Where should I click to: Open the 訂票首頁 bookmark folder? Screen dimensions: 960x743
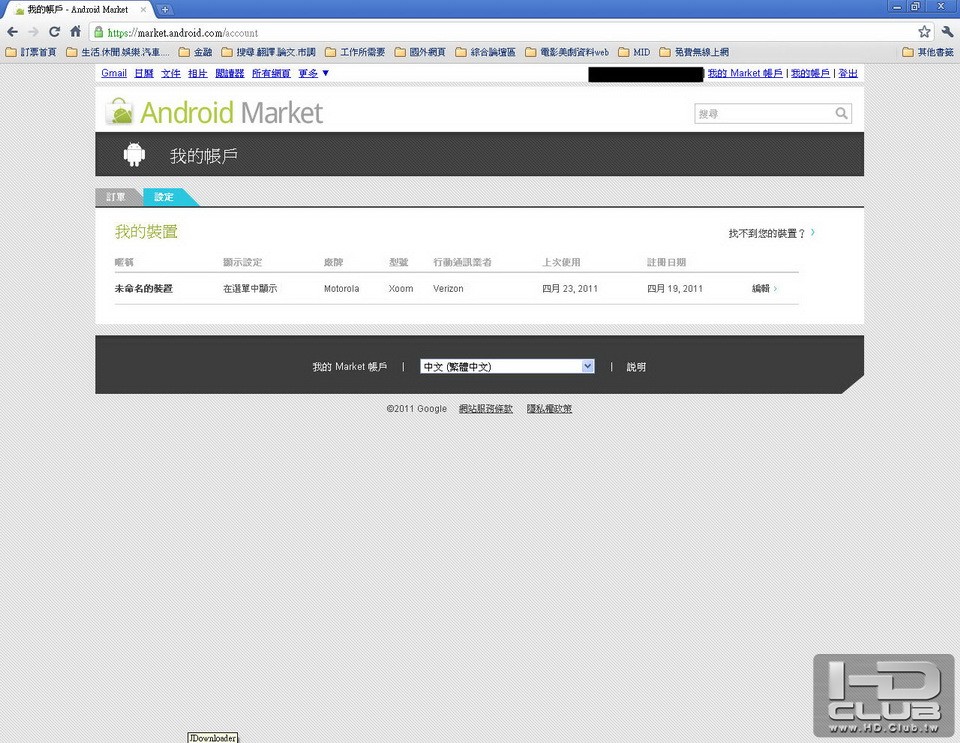(31, 52)
